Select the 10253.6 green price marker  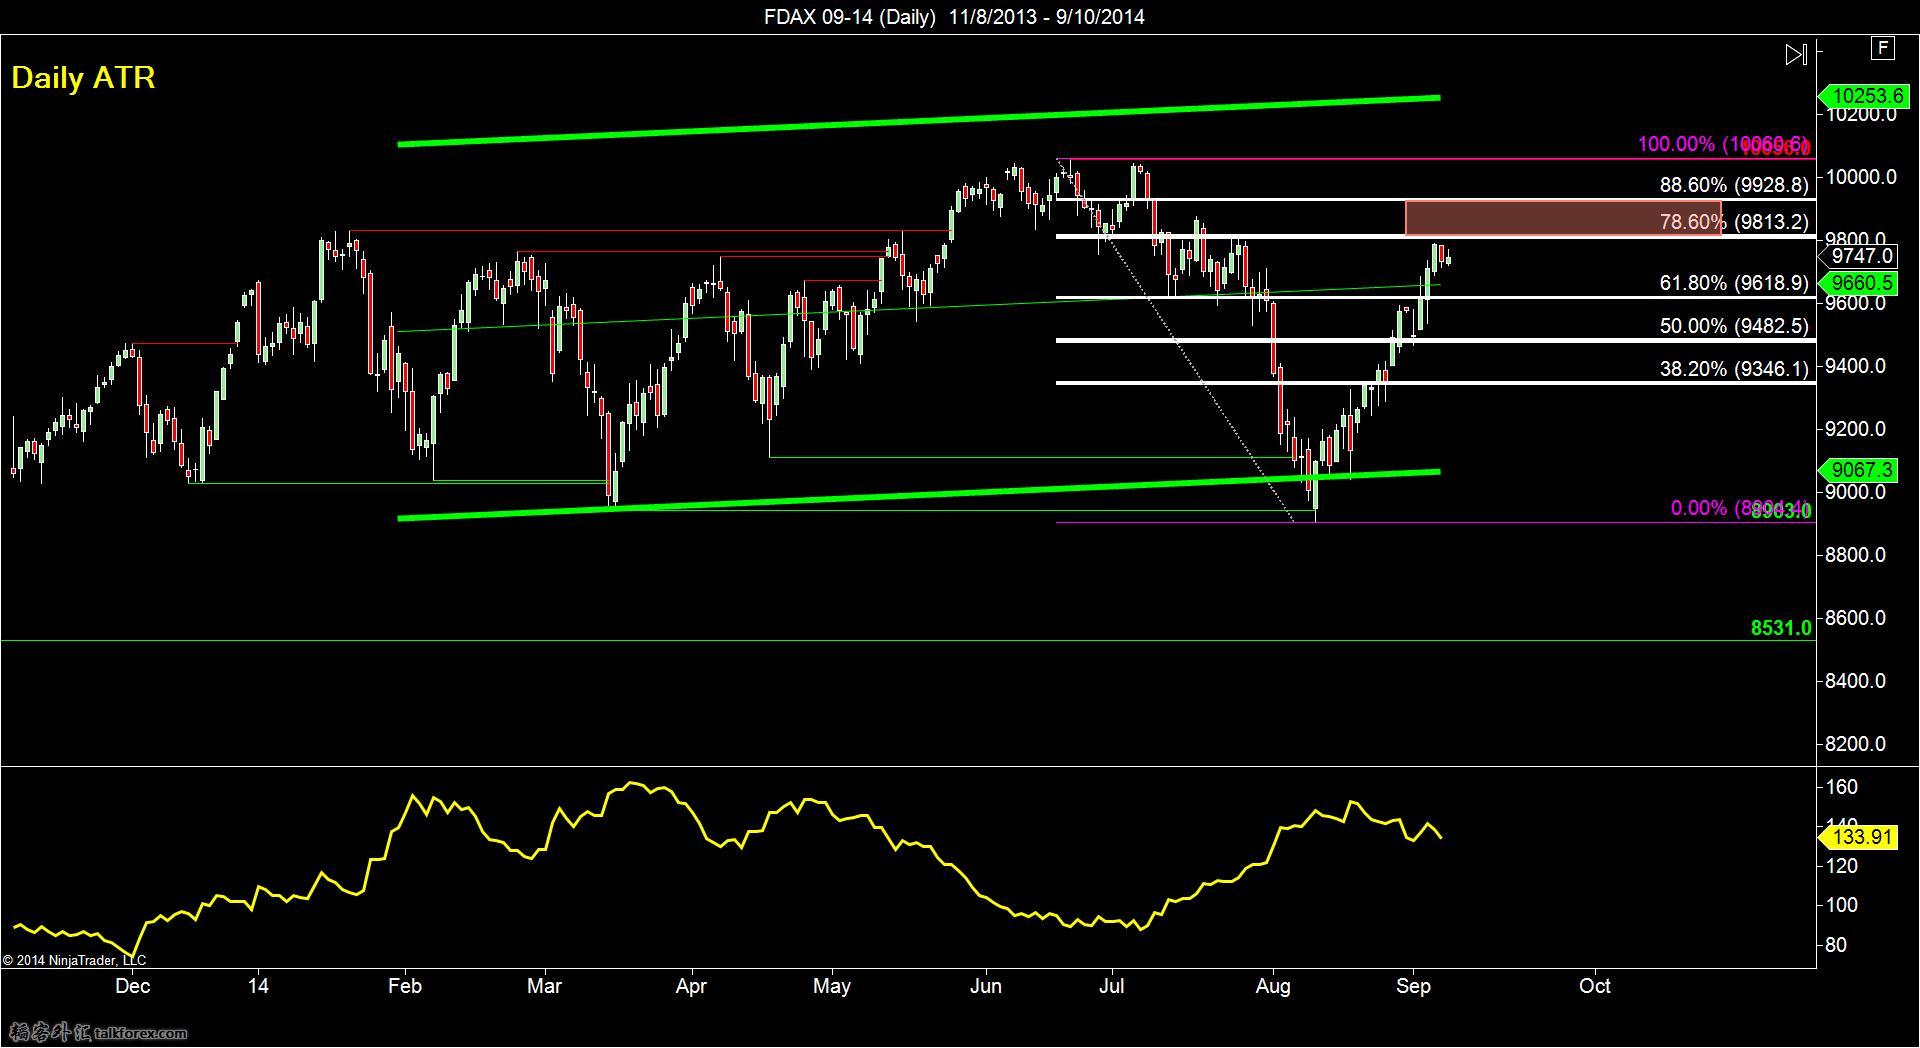click(1864, 96)
